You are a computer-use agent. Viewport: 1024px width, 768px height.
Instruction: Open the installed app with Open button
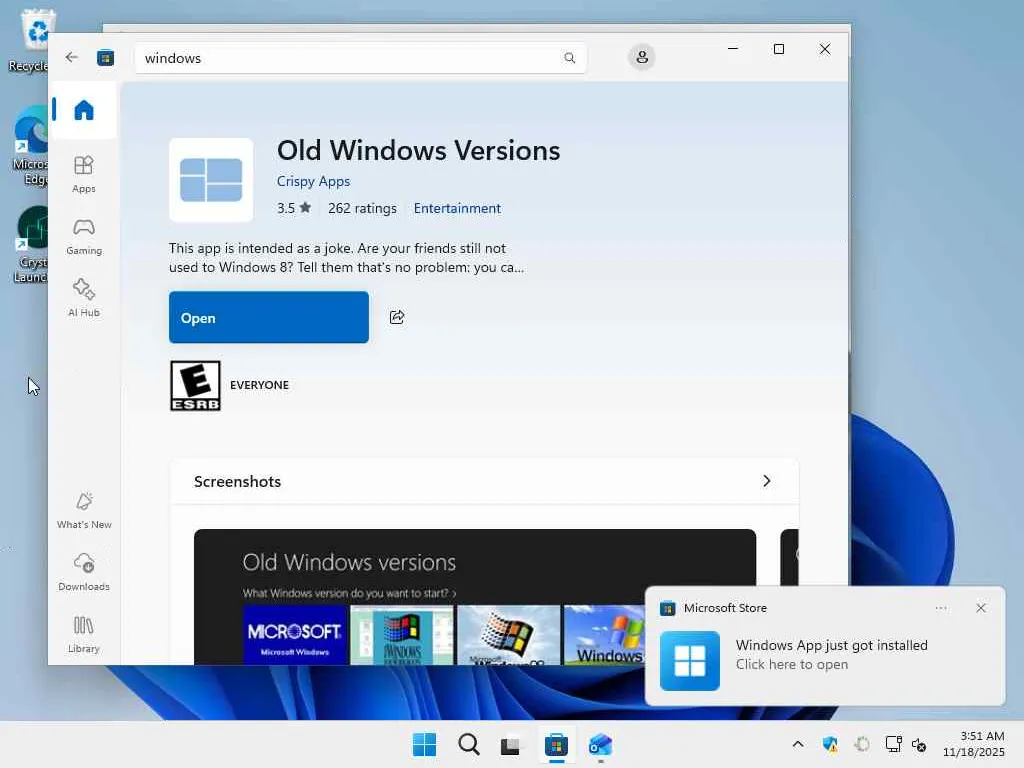(269, 317)
